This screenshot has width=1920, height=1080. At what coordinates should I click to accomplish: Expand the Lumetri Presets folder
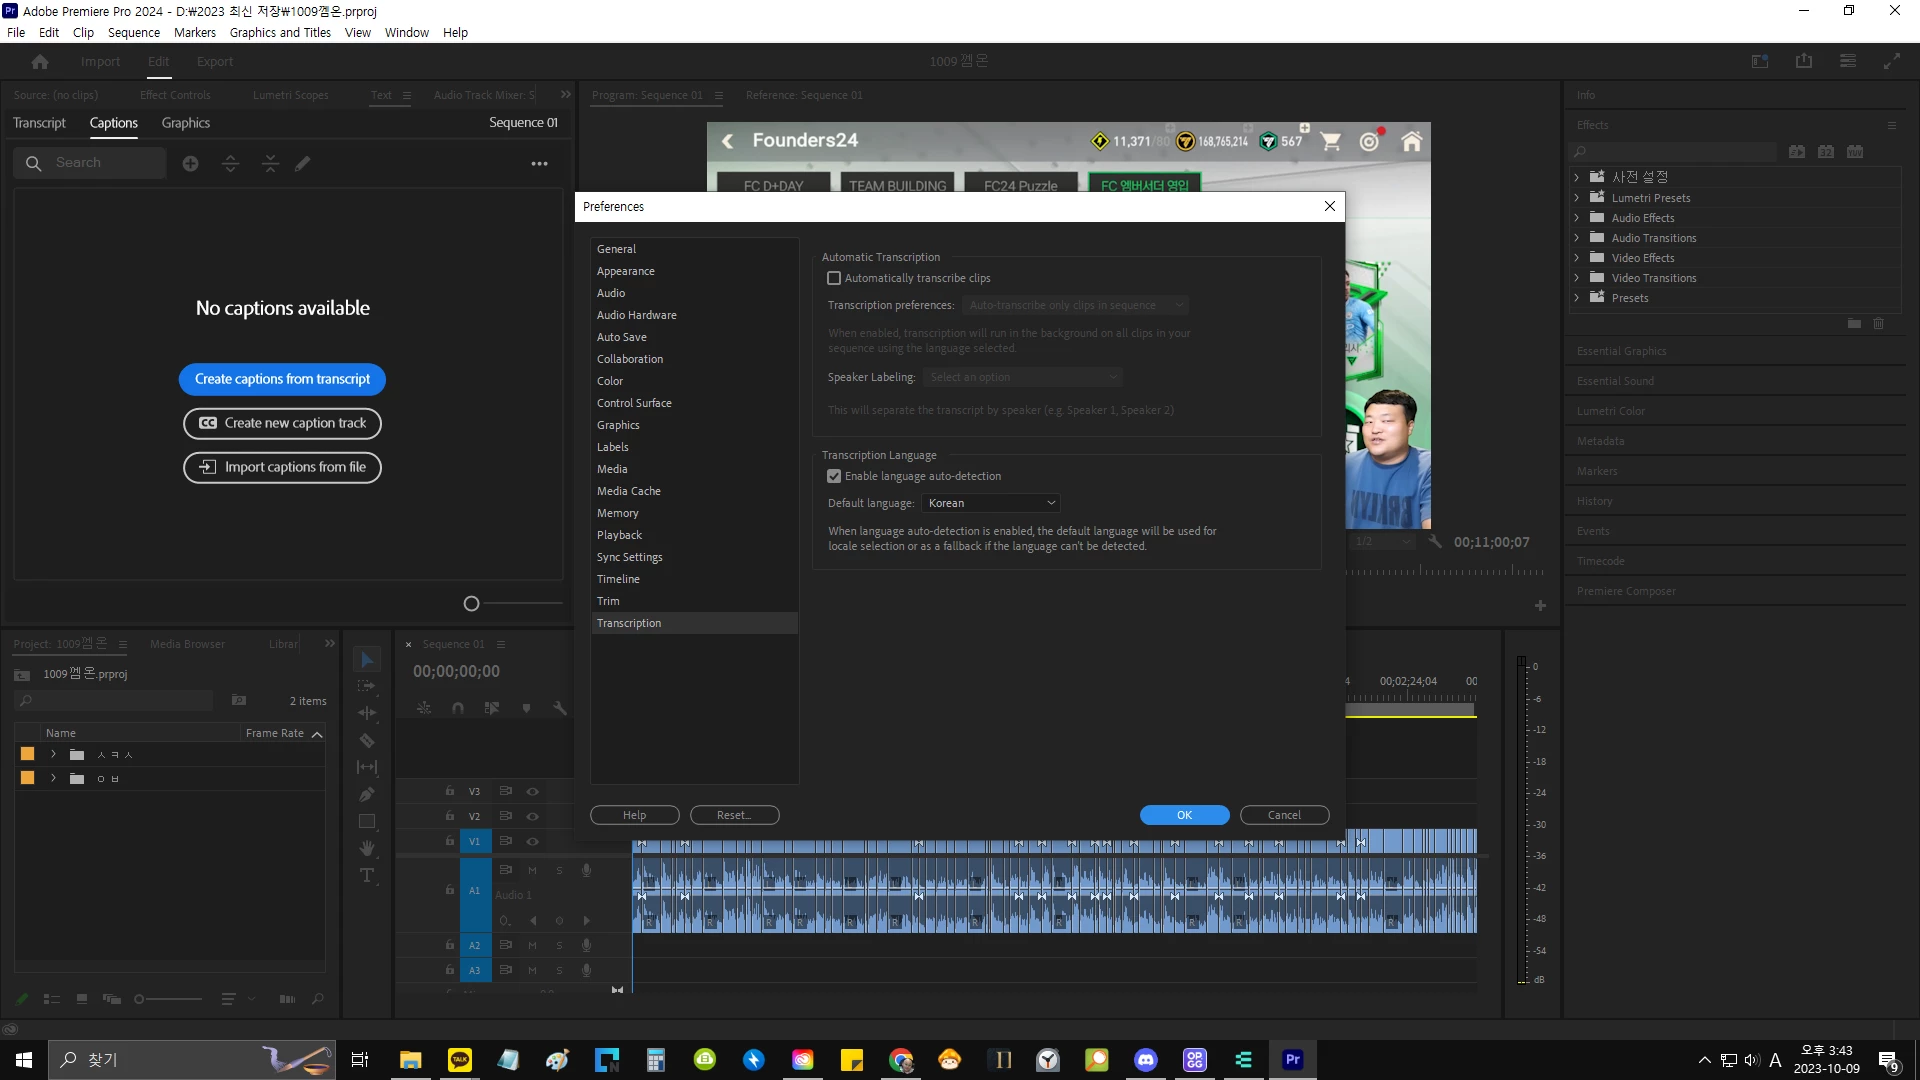[1577, 198]
